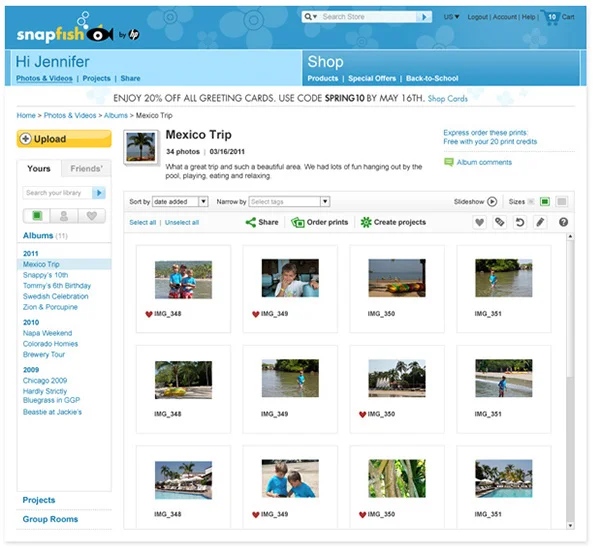
Task: Open the Narrow by Select tags dropdown
Action: point(289,202)
